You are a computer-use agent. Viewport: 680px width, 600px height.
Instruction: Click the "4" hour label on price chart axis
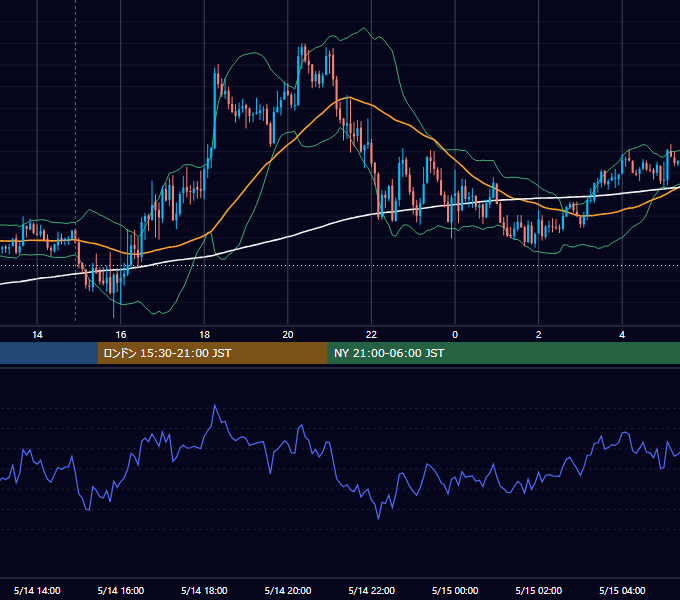(622, 335)
